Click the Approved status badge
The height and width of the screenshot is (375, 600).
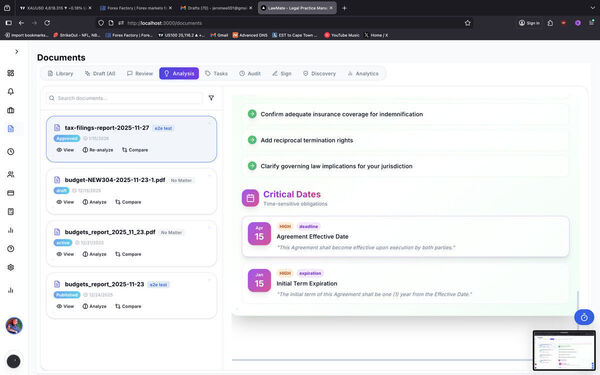[67, 138]
